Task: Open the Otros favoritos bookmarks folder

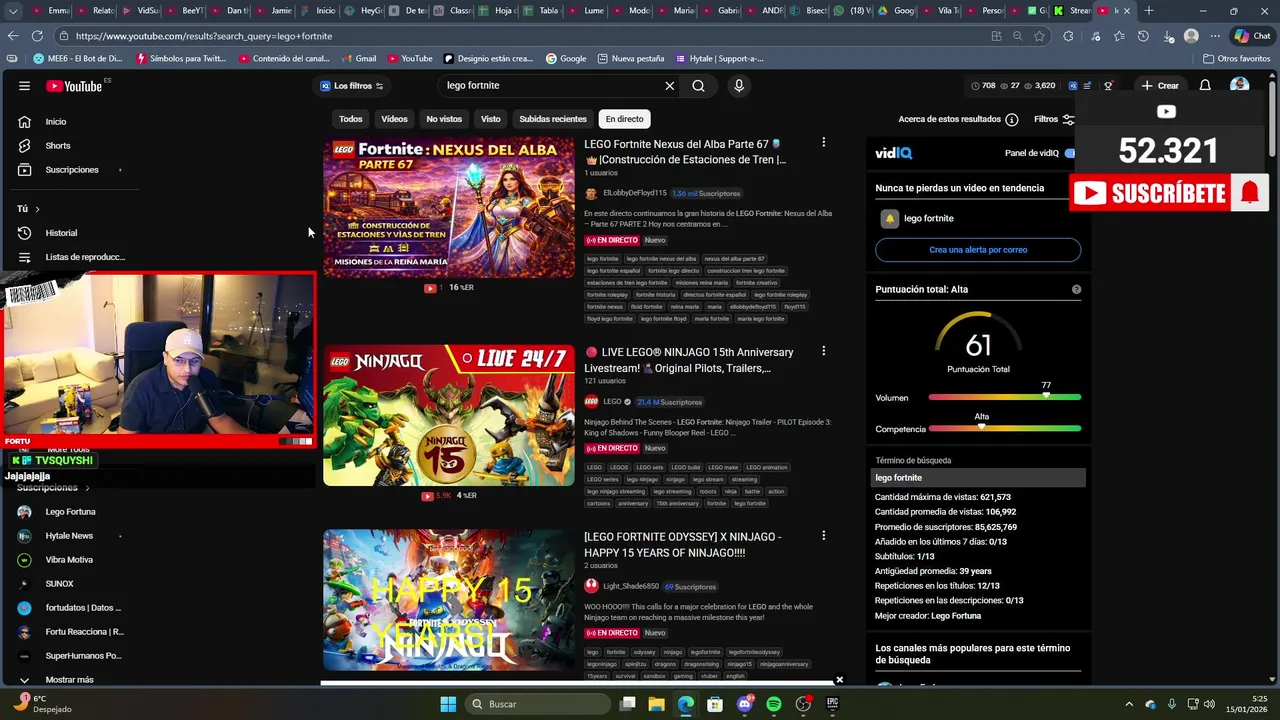Action: [x=1237, y=58]
